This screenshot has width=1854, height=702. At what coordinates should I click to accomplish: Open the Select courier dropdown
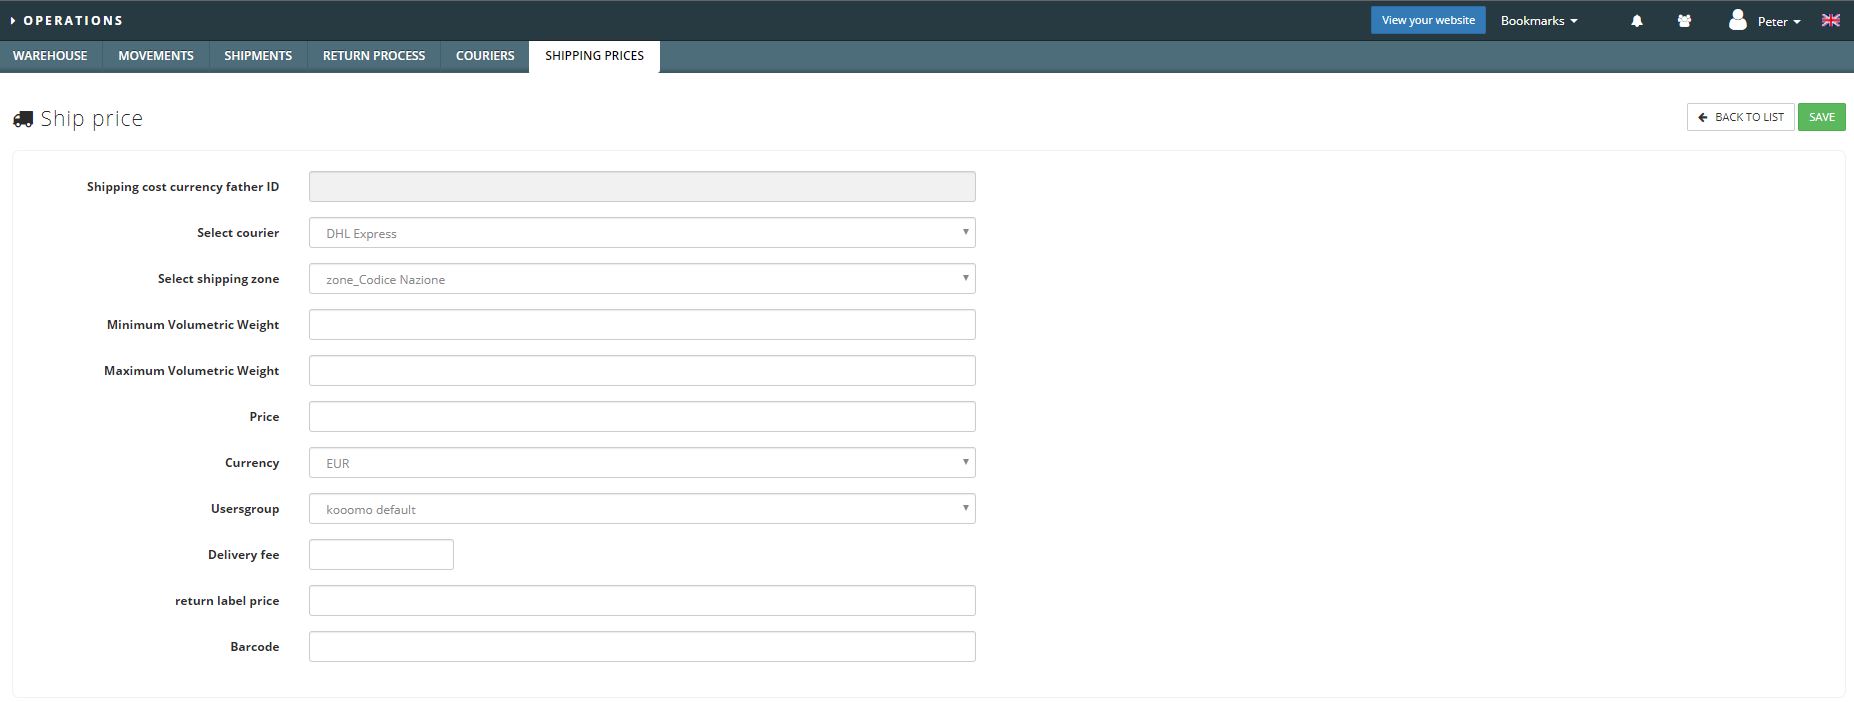pyautogui.click(x=642, y=233)
